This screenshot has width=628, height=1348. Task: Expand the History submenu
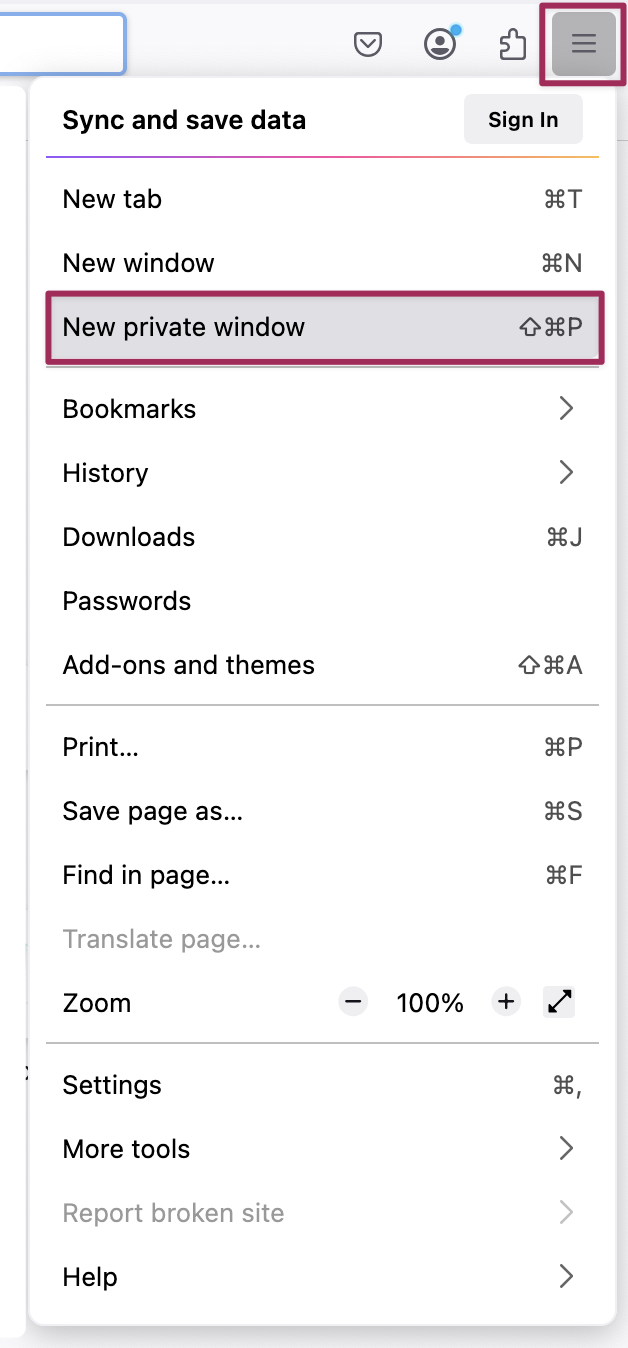(322, 473)
